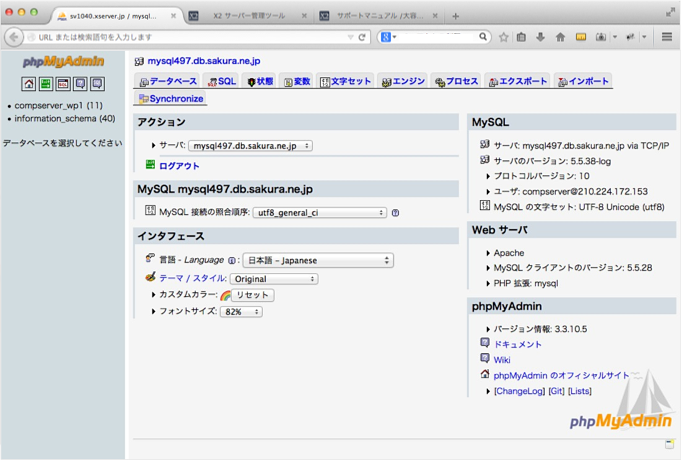The height and width of the screenshot is (460, 681).
Task: Open the search engine selector dropdown
Action: [x=388, y=37]
